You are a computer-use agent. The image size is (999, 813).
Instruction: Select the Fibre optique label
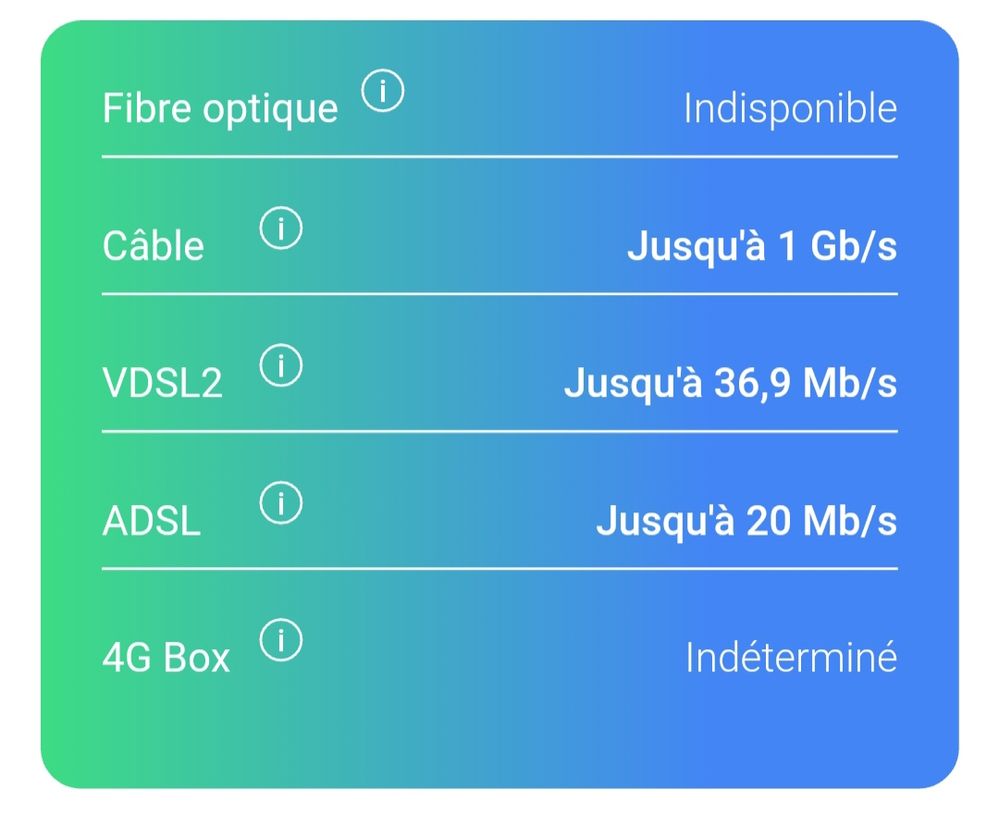(220, 108)
